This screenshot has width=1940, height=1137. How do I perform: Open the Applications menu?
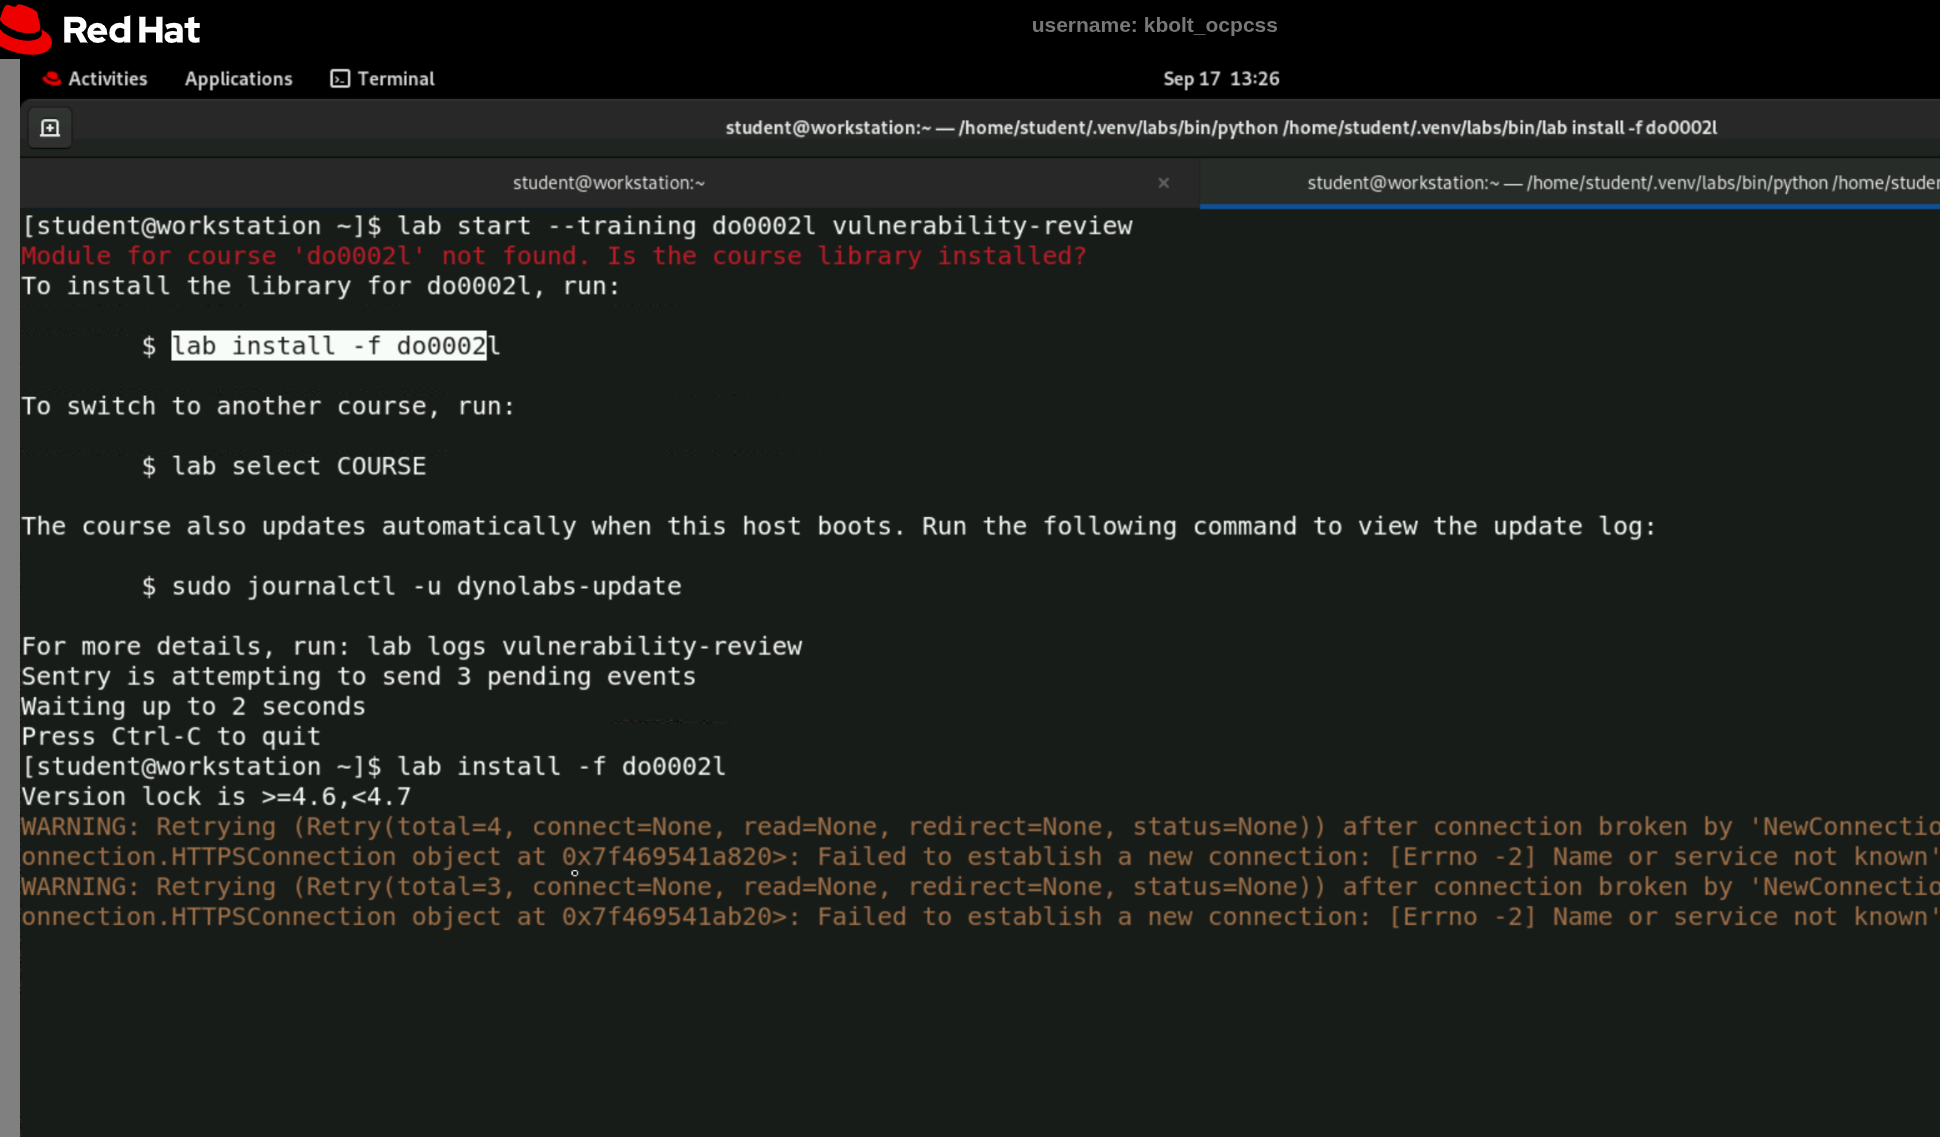pyautogui.click(x=238, y=79)
